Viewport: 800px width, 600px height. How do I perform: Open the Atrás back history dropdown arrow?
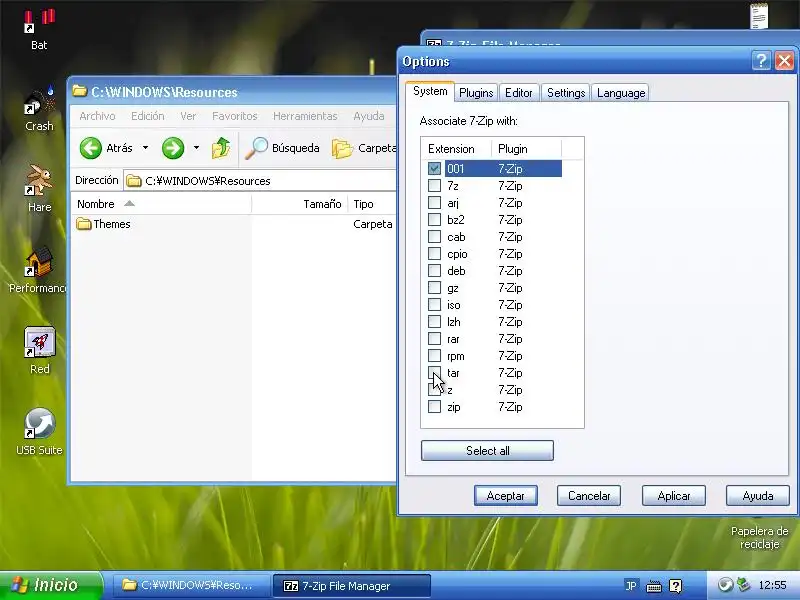coord(145,148)
